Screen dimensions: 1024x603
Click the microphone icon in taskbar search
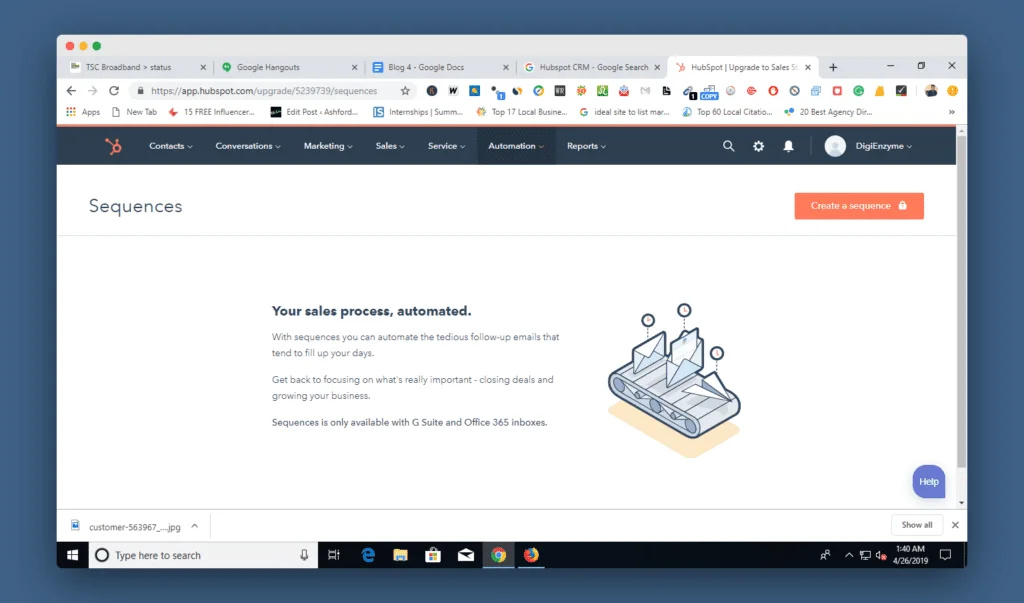(x=304, y=555)
